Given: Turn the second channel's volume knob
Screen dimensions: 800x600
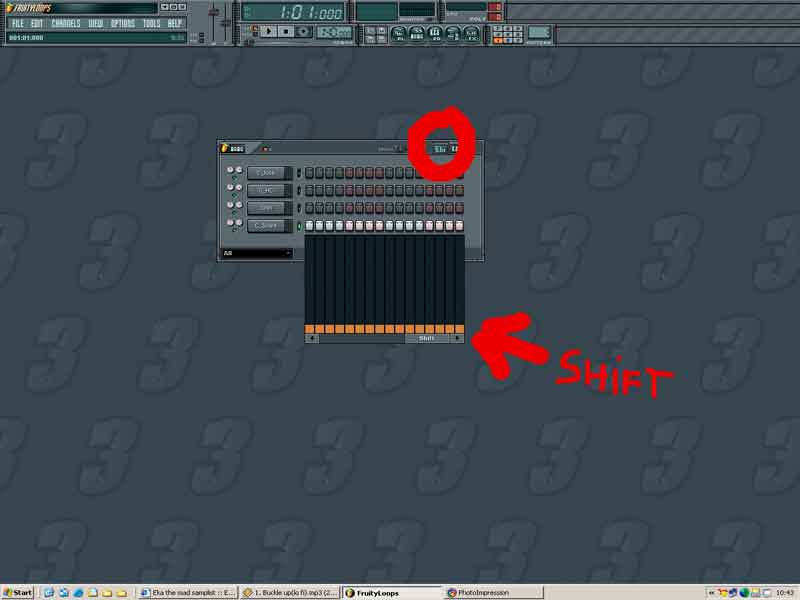Looking at the screenshot, I should click(239, 187).
